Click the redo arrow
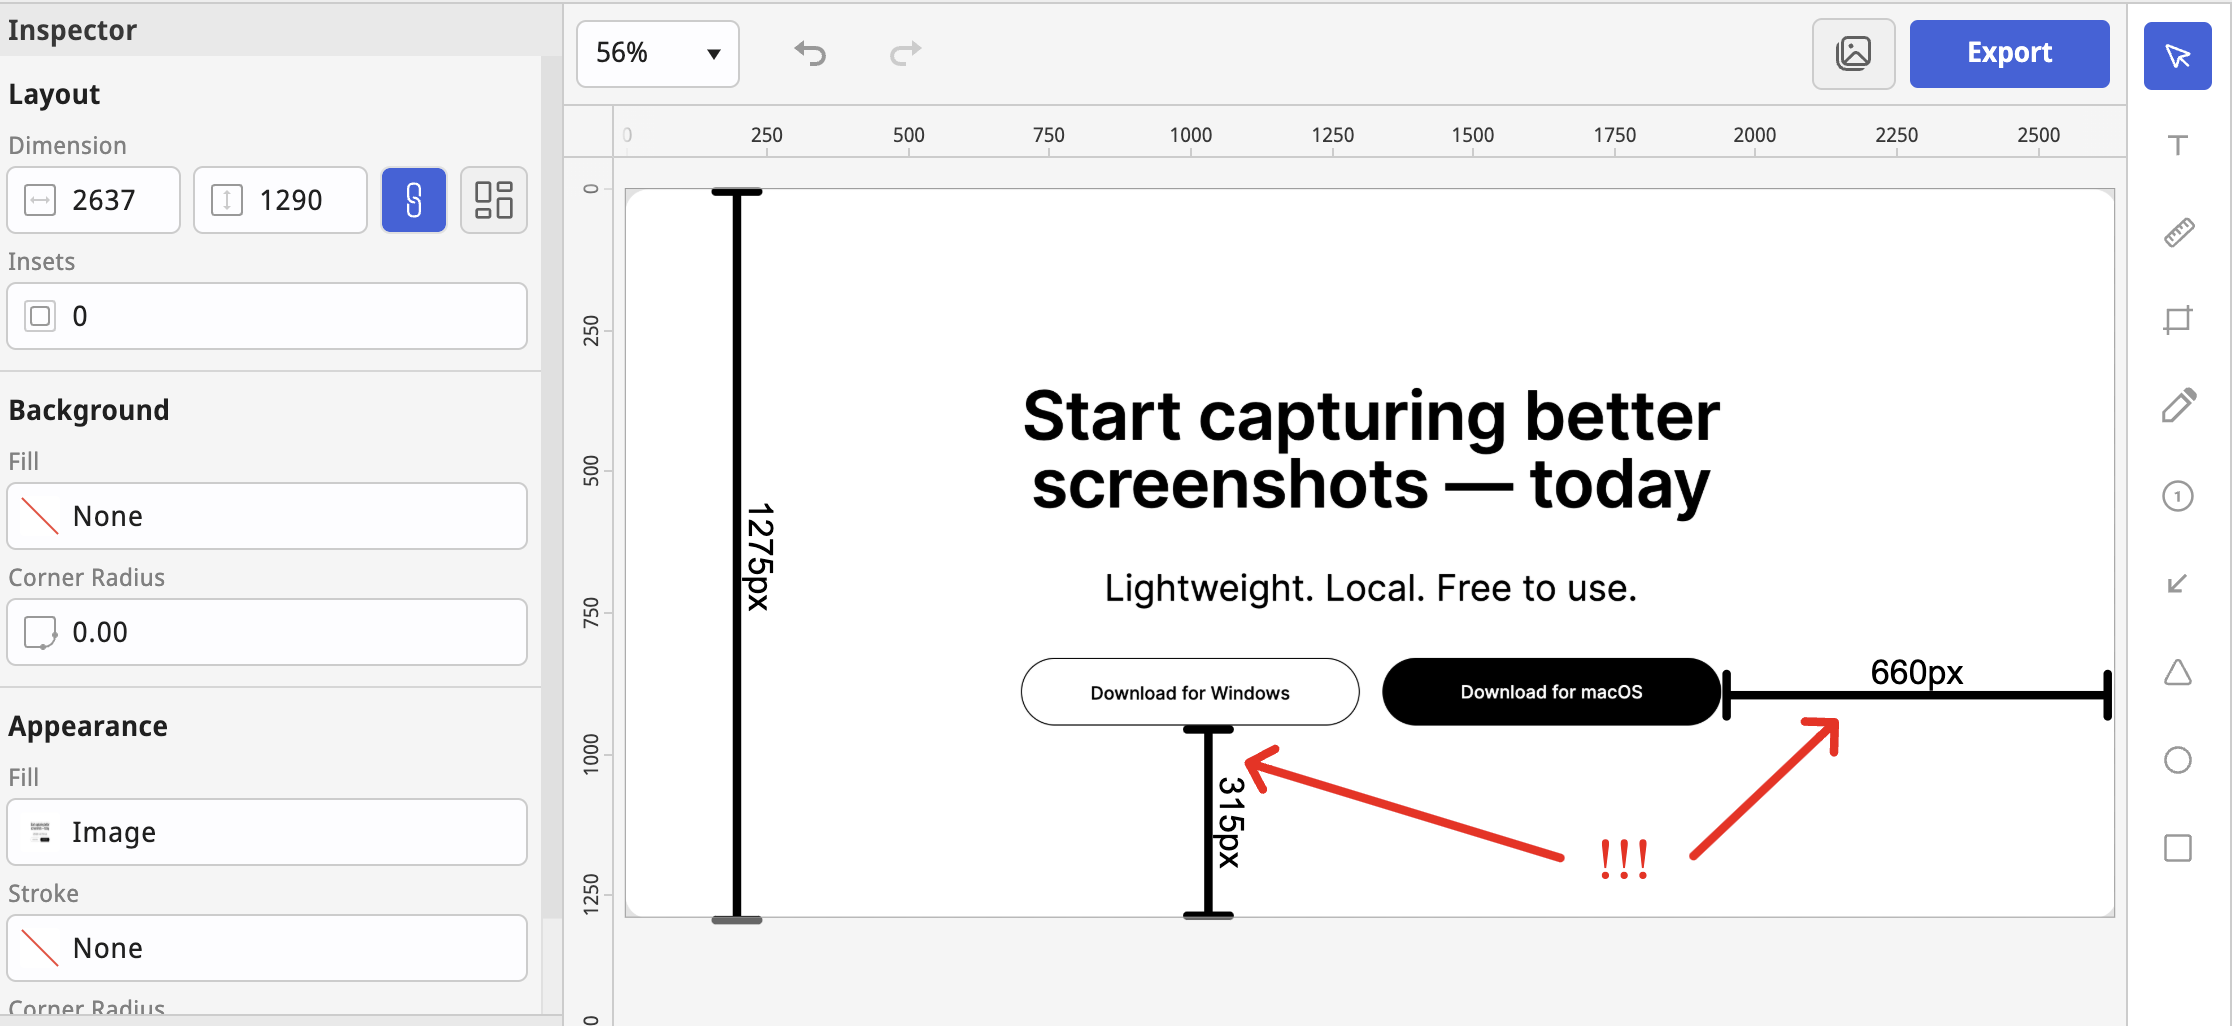This screenshot has height=1026, width=2232. (x=905, y=53)
